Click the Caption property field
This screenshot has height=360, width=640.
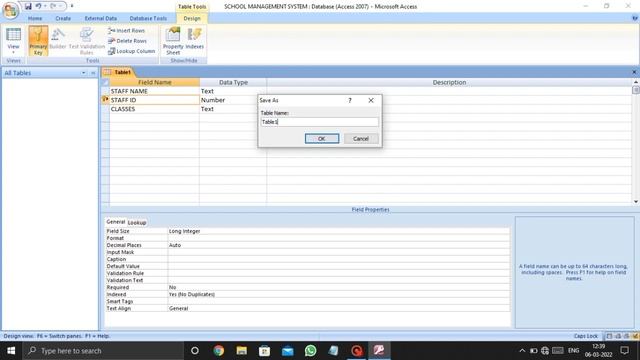[339, 259]
